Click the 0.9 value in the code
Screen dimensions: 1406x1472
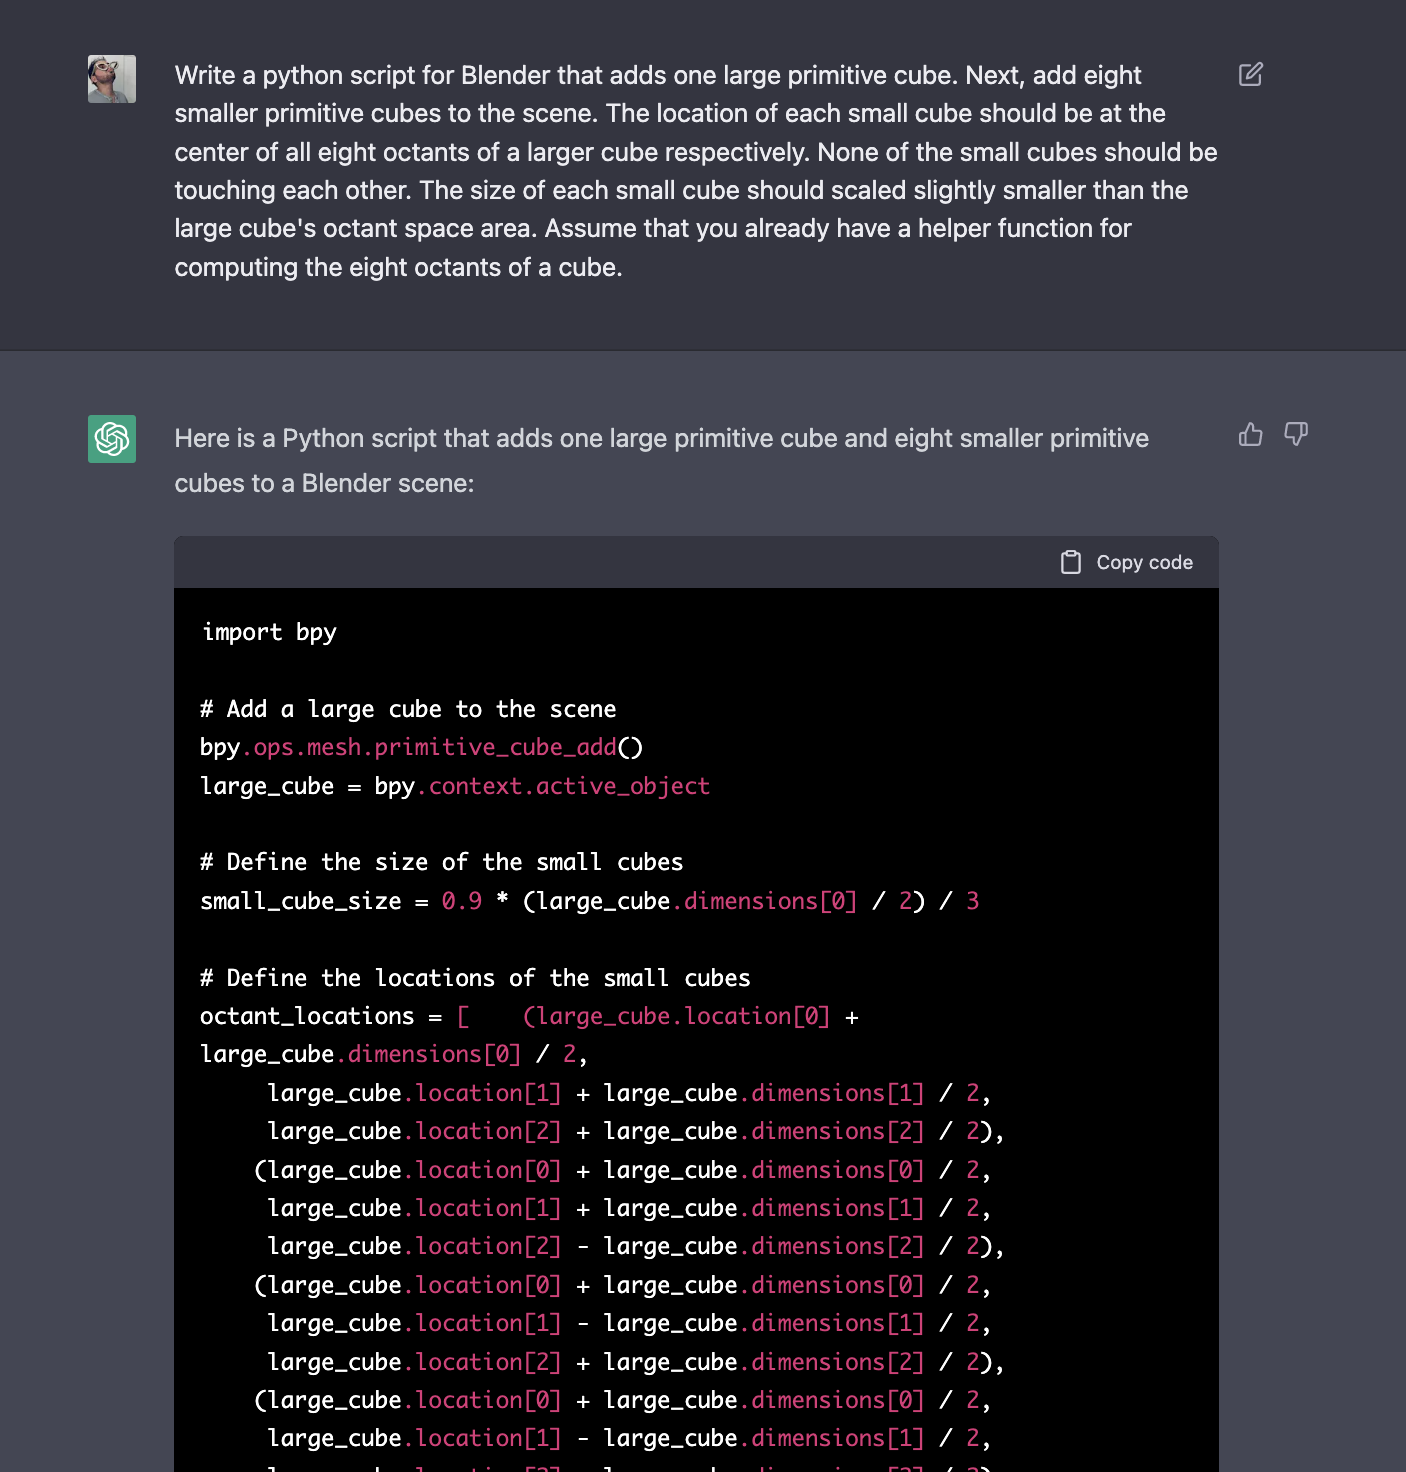[461, 901]
